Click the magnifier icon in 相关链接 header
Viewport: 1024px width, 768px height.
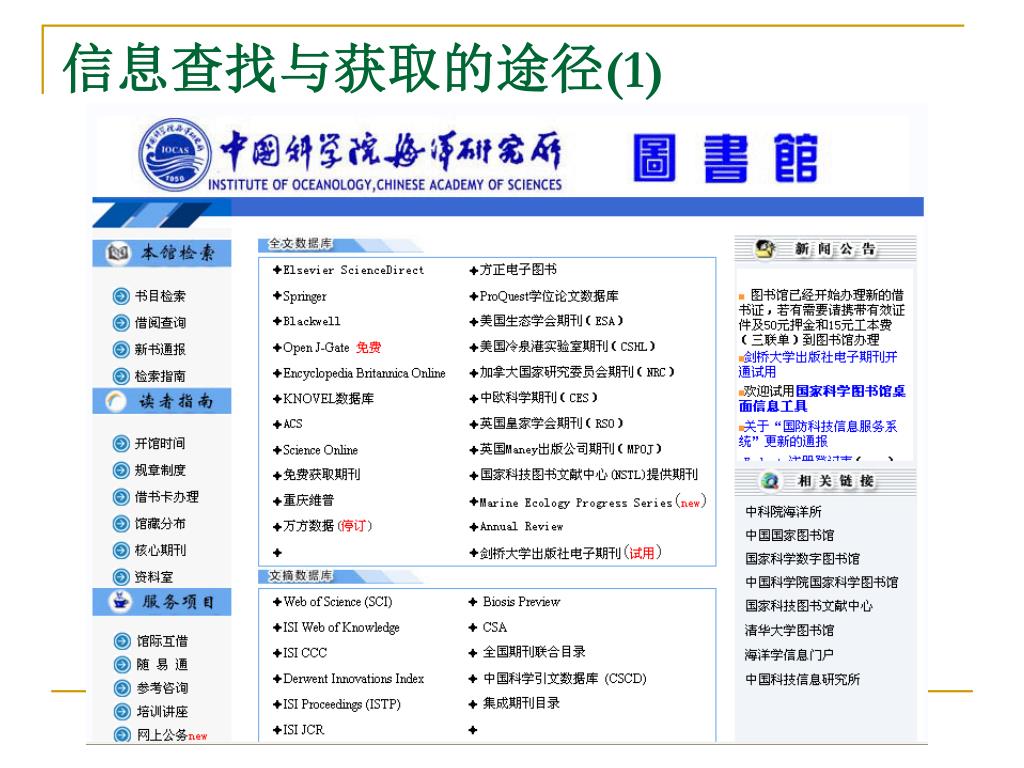coord(771,481)
